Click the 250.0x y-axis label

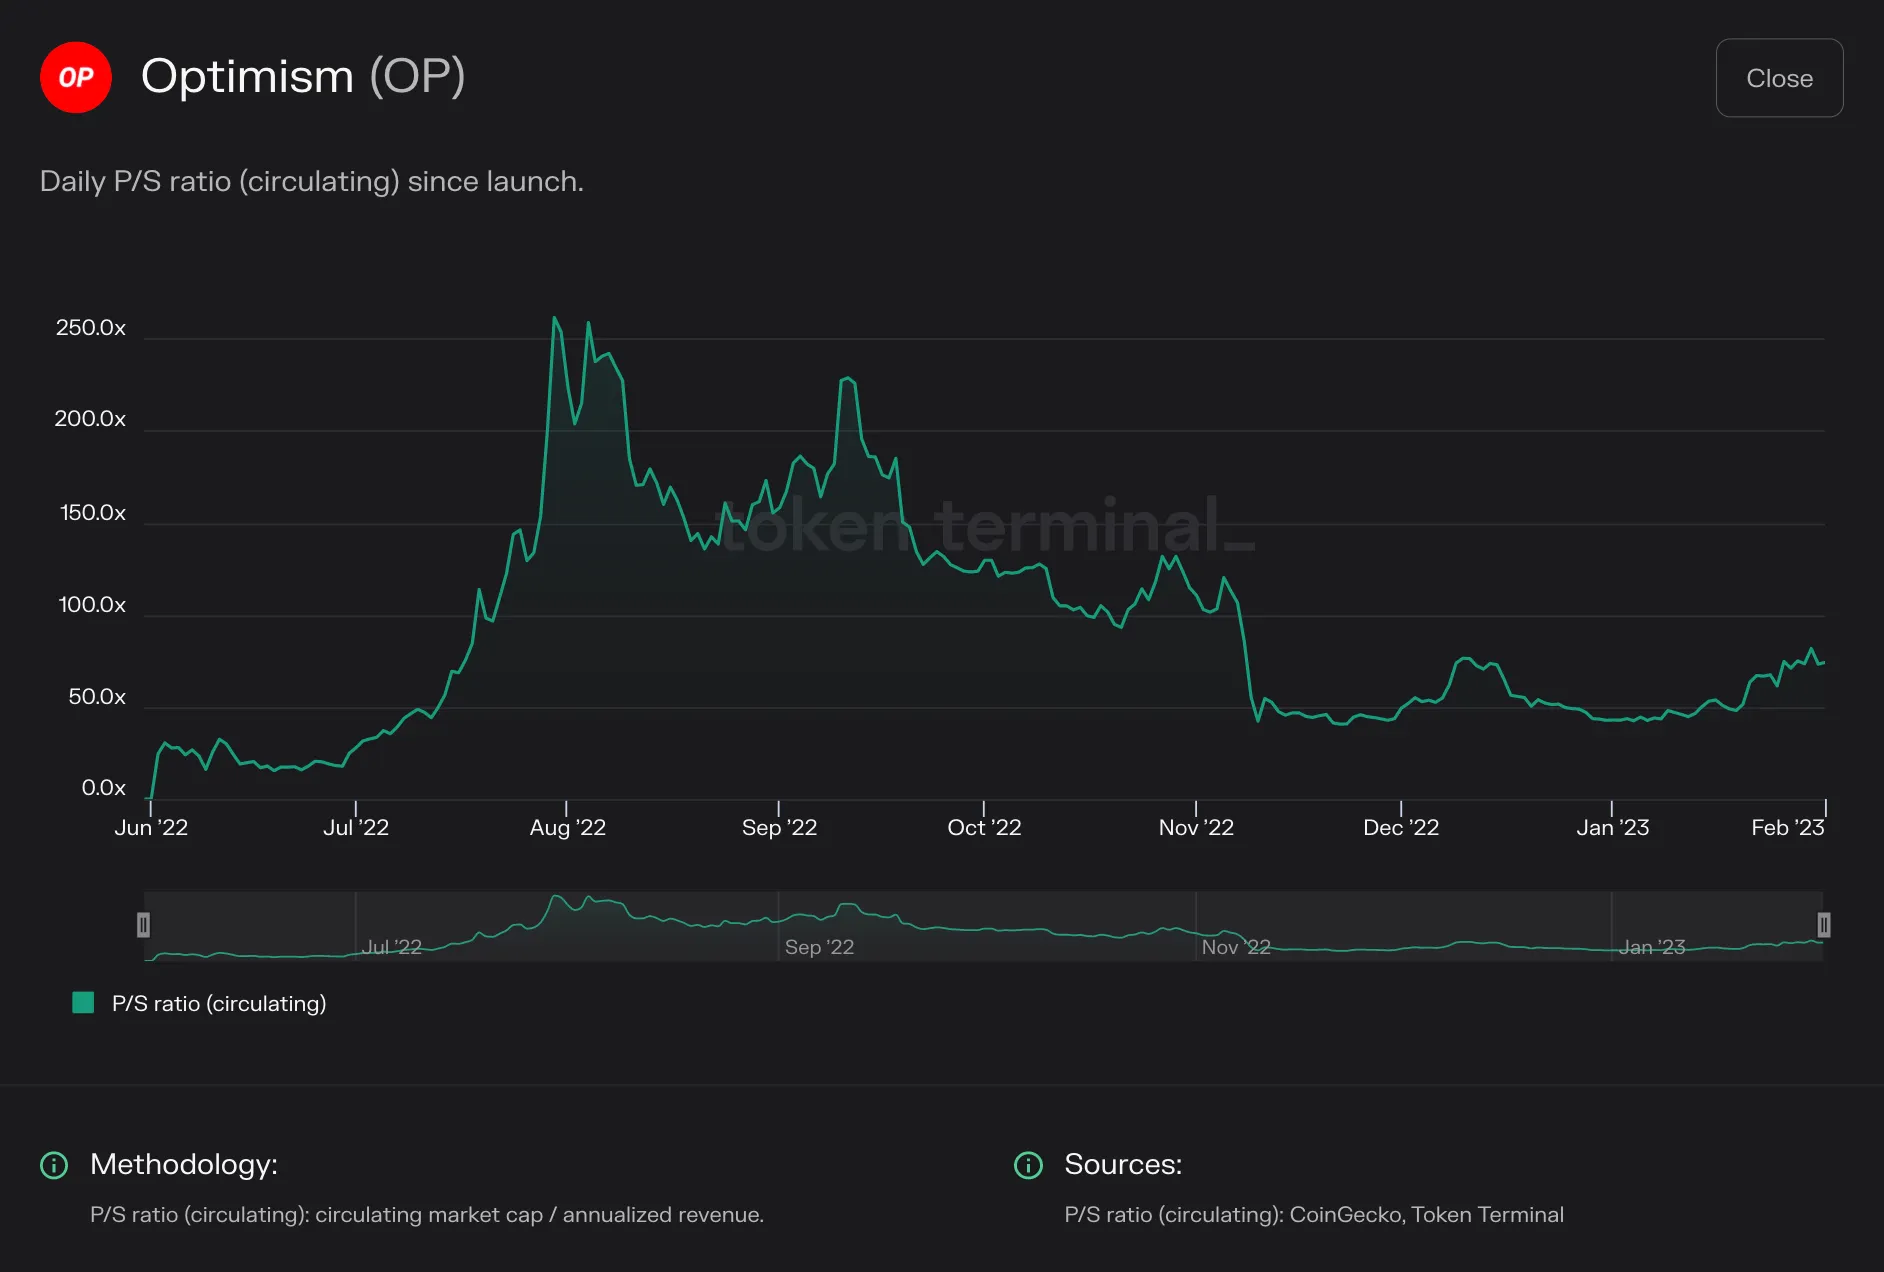click(91, 328)
